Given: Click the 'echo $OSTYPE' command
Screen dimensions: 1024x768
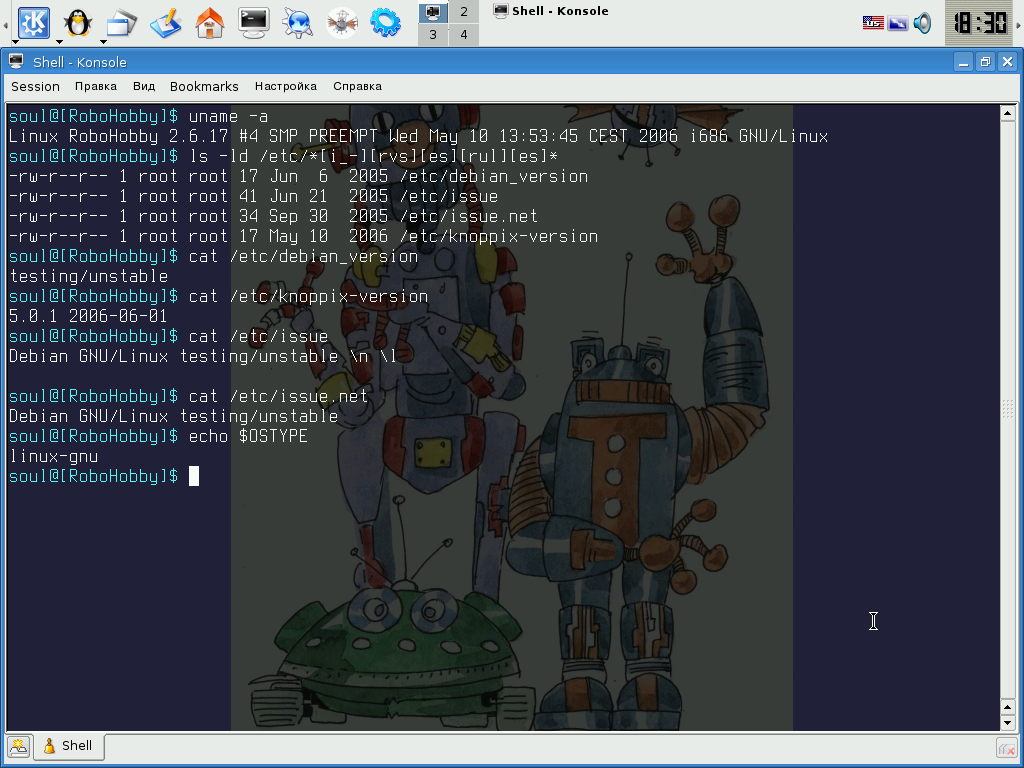Looking at the screenshot, I should tap(248, 436).
